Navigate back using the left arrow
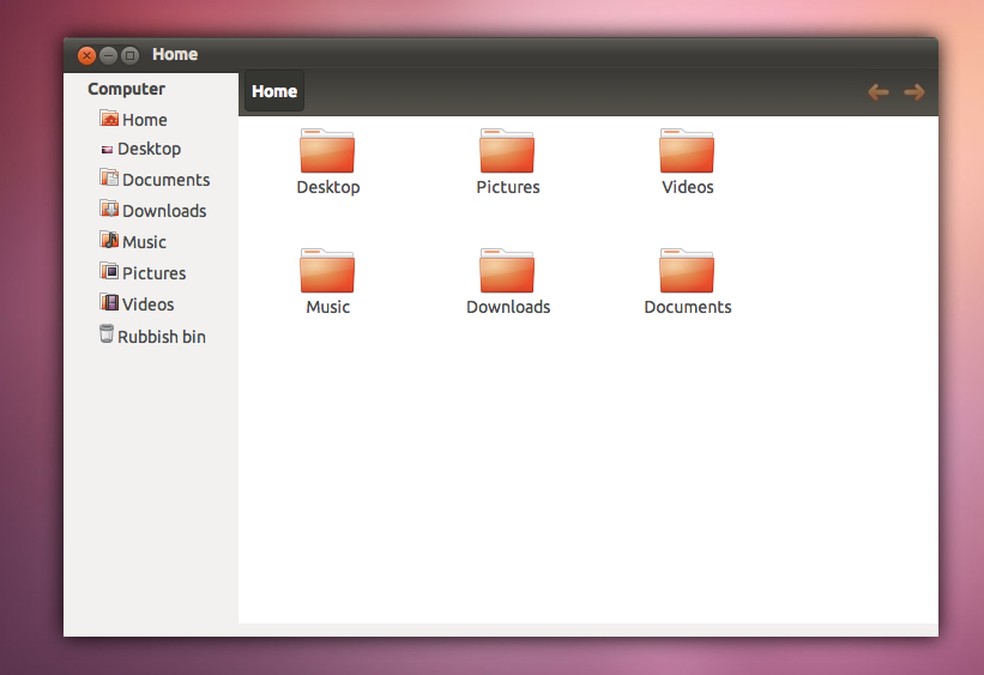This screenshot has height=675, width=984. click(x=877, y=92)
